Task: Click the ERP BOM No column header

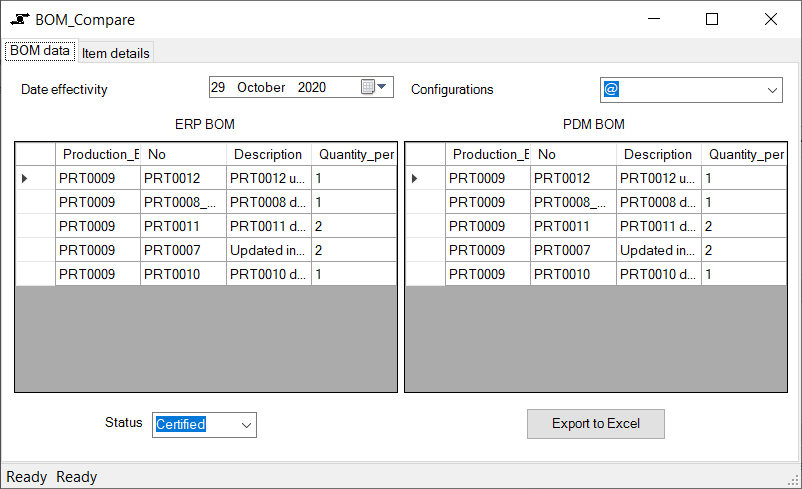Action: pyautogui.click(x=182, y=154)
